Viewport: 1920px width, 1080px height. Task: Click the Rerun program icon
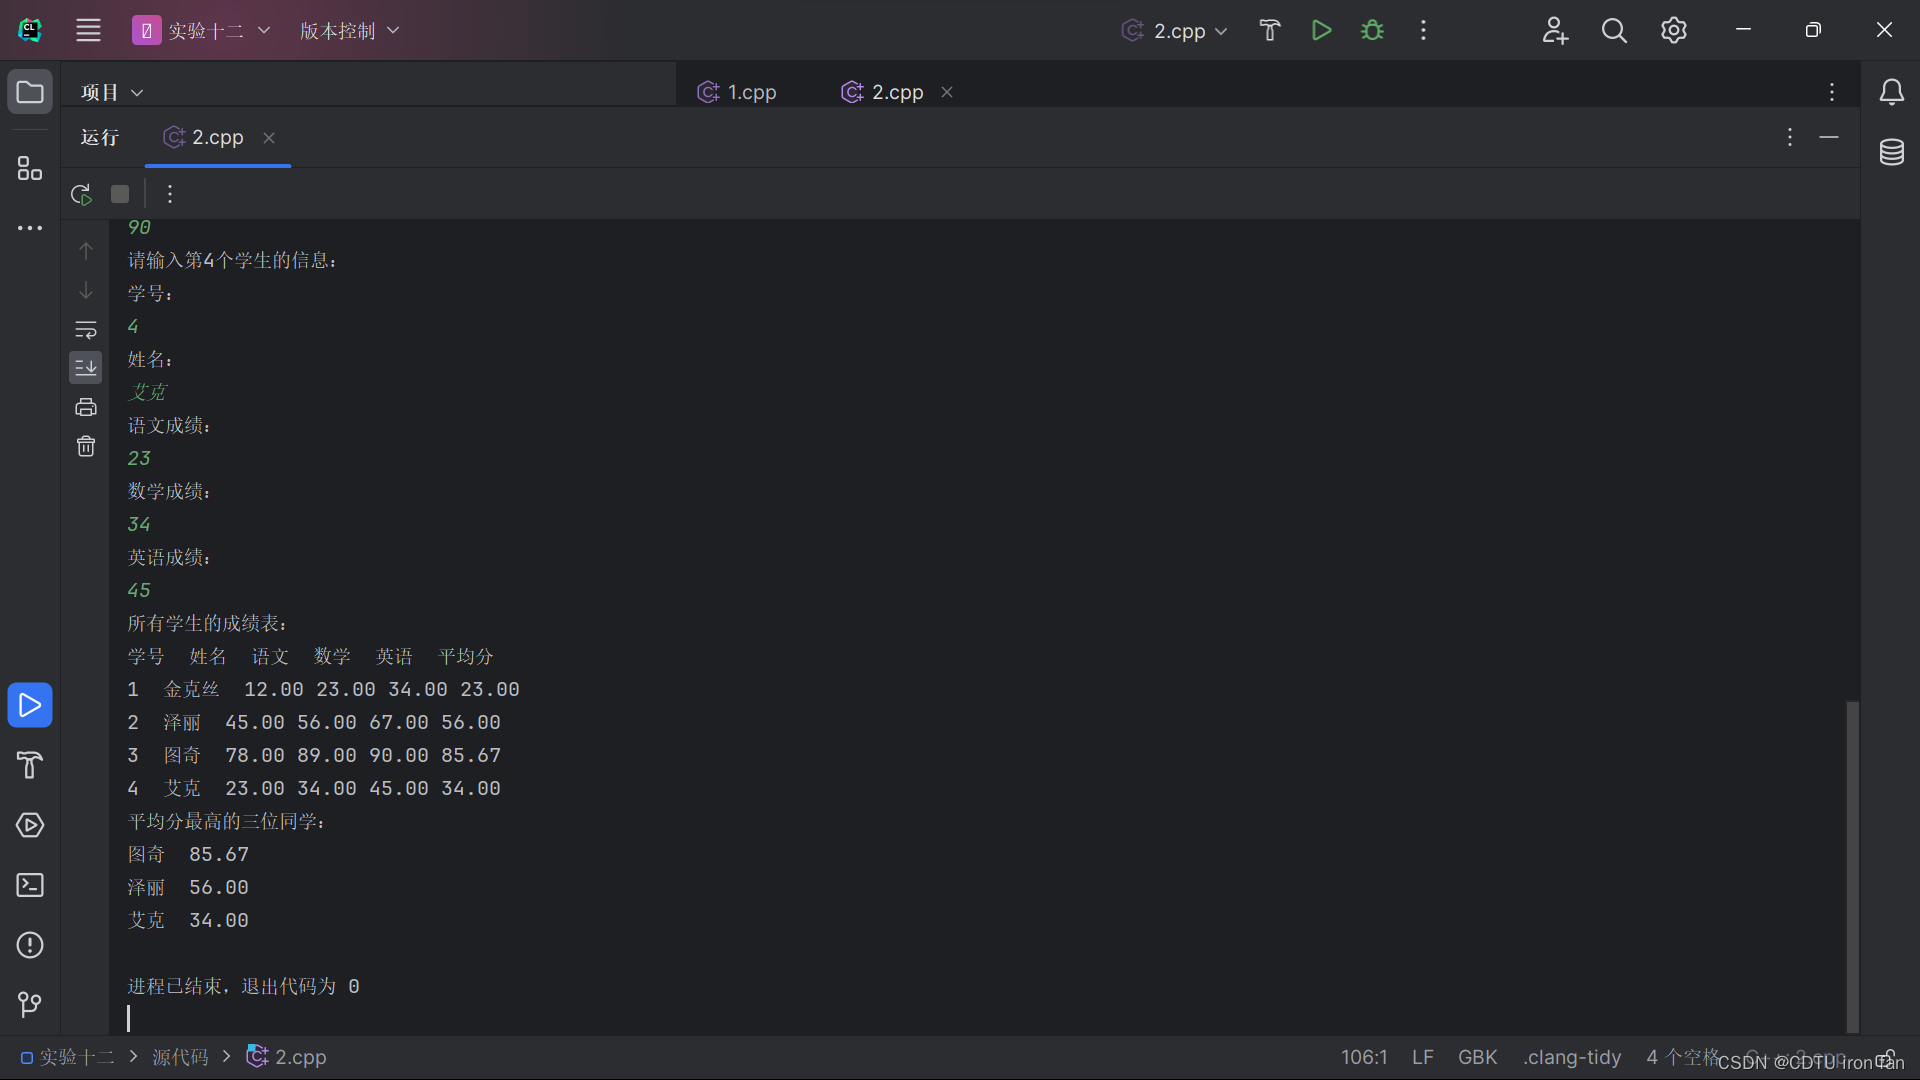[81, 194]
